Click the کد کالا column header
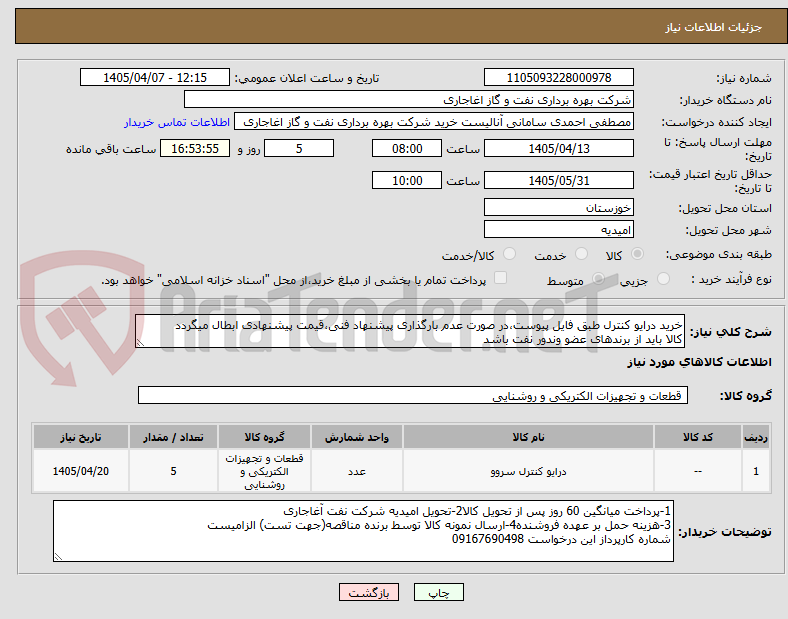The width and height of the screenshot is (788, 619). [x=698, y=437]
